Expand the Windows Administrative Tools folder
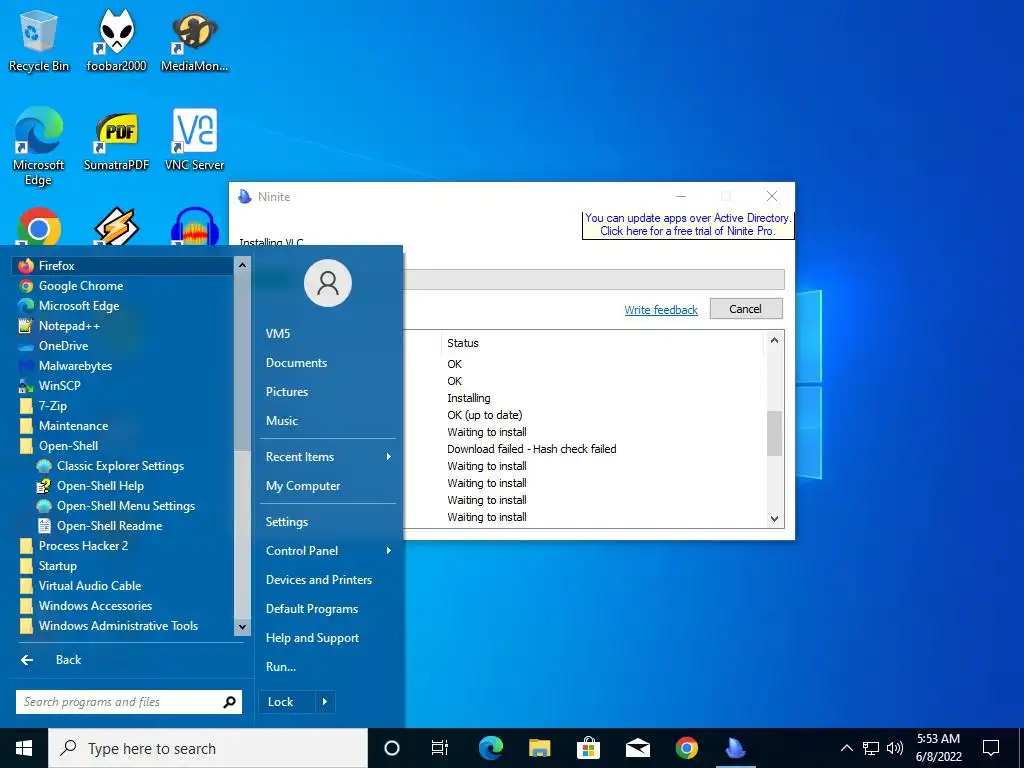This screenshot has height=768, width=1024. (122, 626)
